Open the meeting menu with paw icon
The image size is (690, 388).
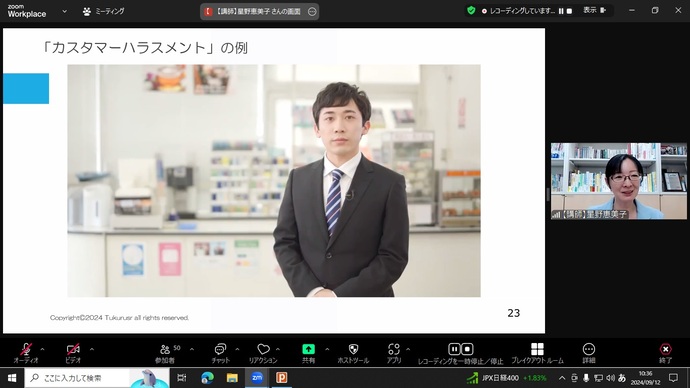[x=103, y=11]
